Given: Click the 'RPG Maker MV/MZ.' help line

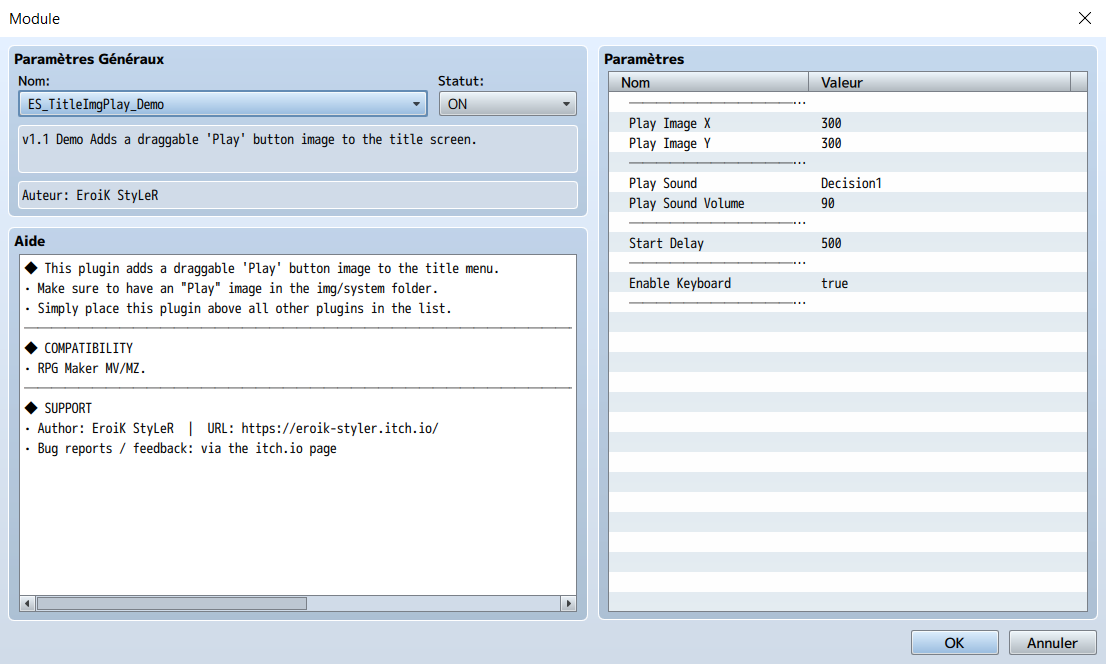Looking at the screenshot, I should click(x=92, y=368).
